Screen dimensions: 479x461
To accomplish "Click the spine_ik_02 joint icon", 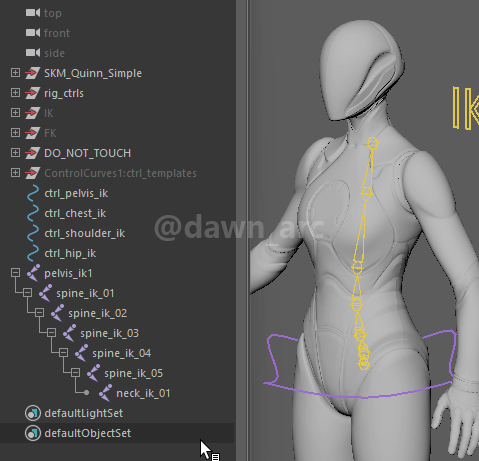I will point(57,313).
